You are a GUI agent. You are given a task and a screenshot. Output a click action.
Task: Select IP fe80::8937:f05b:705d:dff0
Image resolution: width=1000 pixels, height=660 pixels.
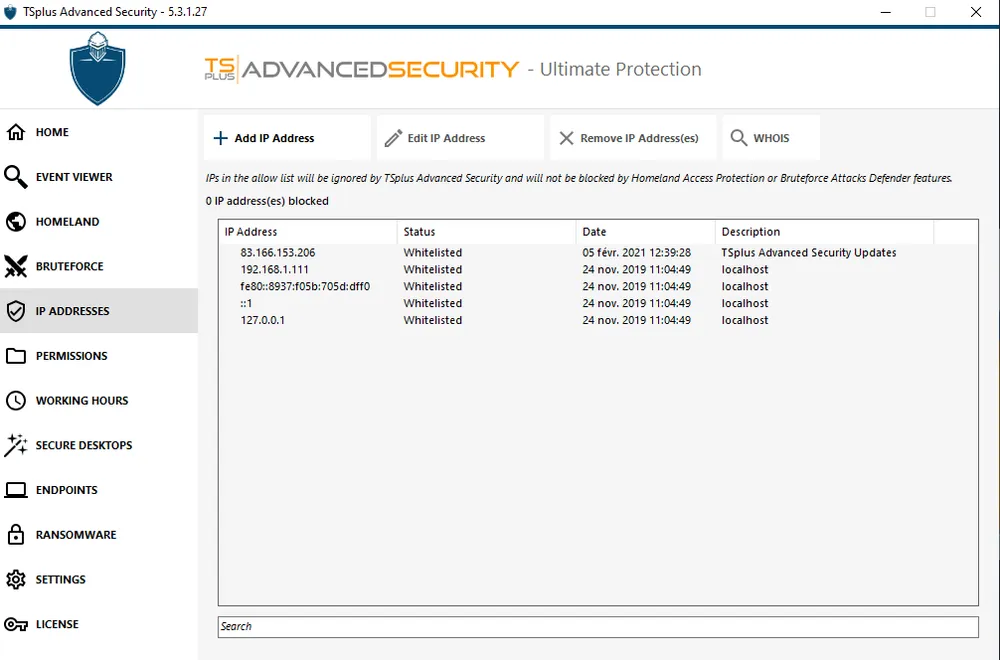click(305, 286)
